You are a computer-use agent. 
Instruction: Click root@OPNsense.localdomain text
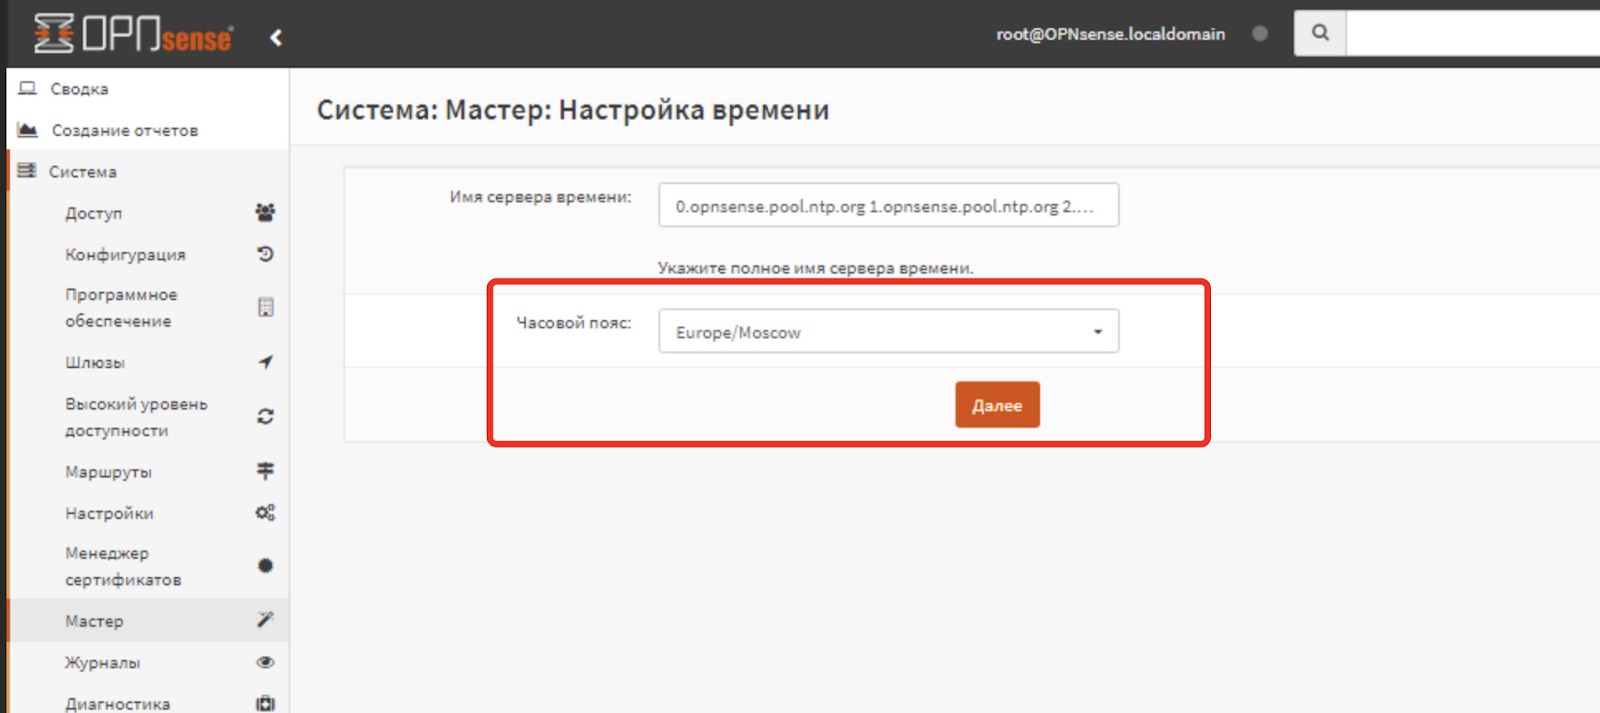[1110, 34]
